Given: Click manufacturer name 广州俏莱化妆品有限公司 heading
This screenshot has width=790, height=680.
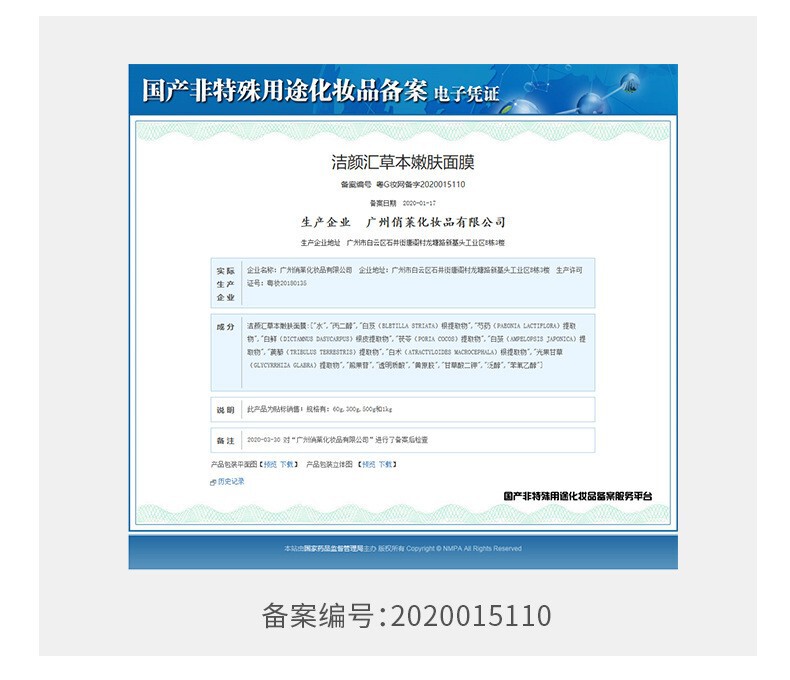Looking at the screenshot, I should [435, 222].
